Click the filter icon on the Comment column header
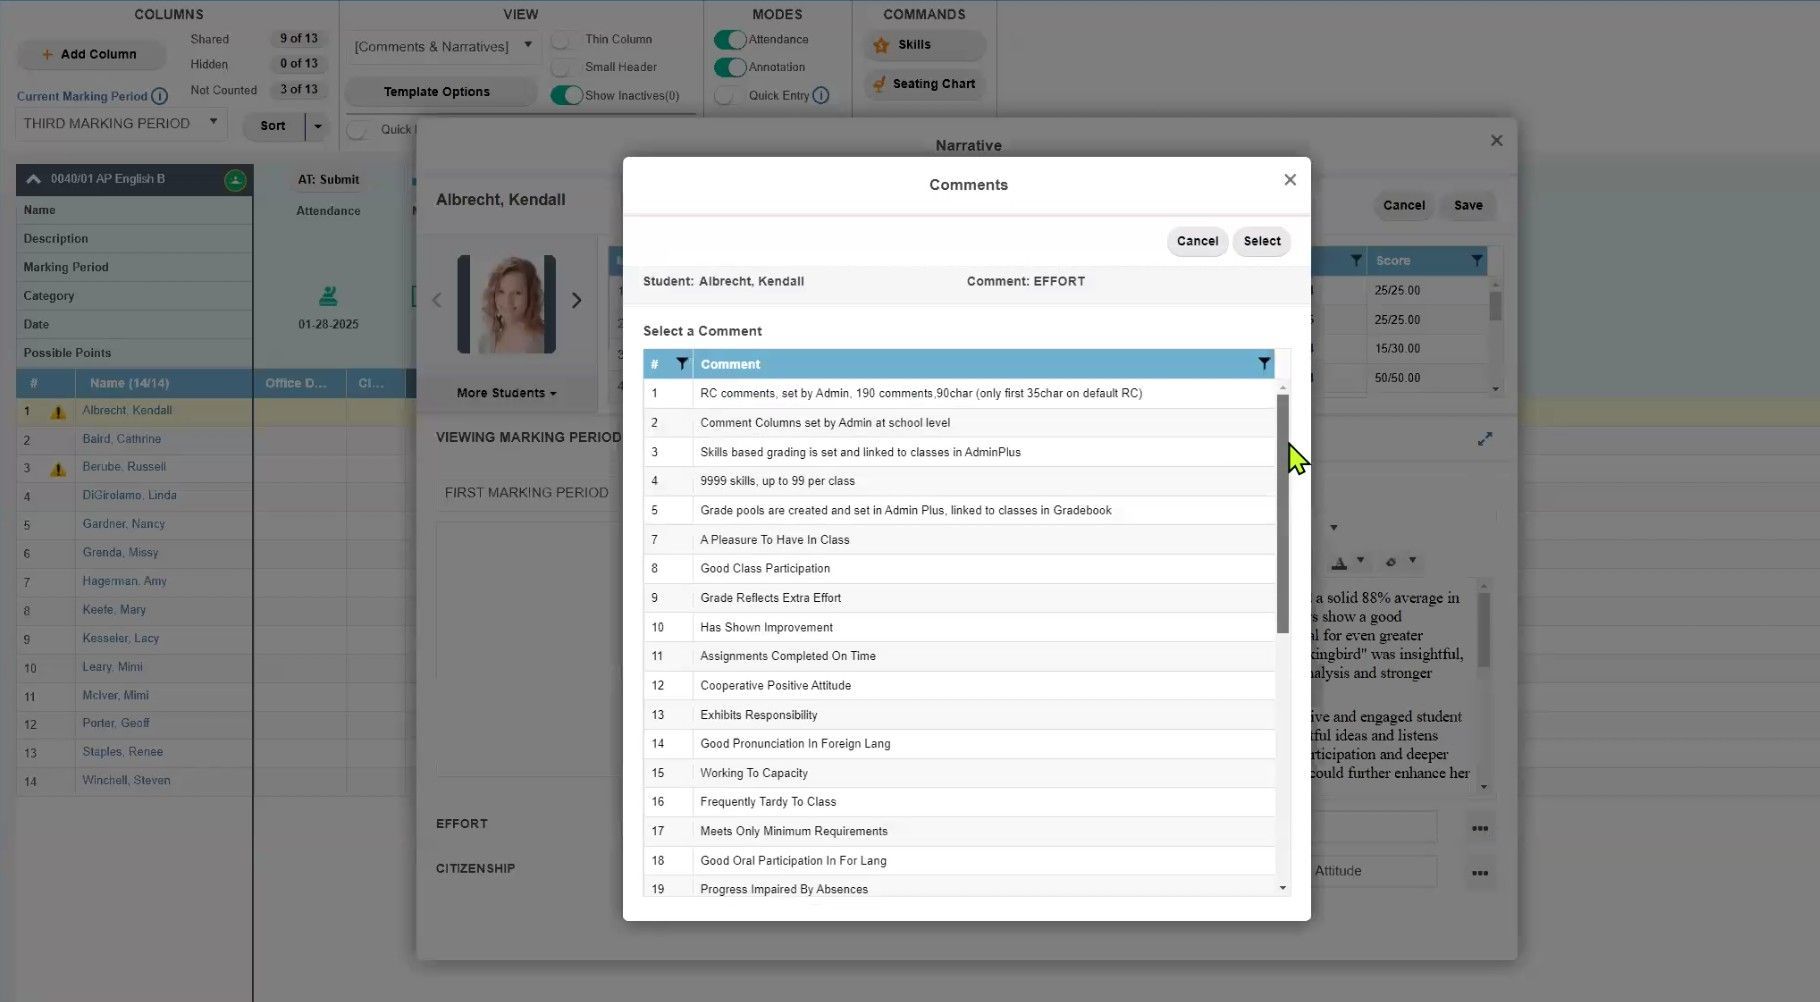1820x1002 pixels. tap(1264, 363)
